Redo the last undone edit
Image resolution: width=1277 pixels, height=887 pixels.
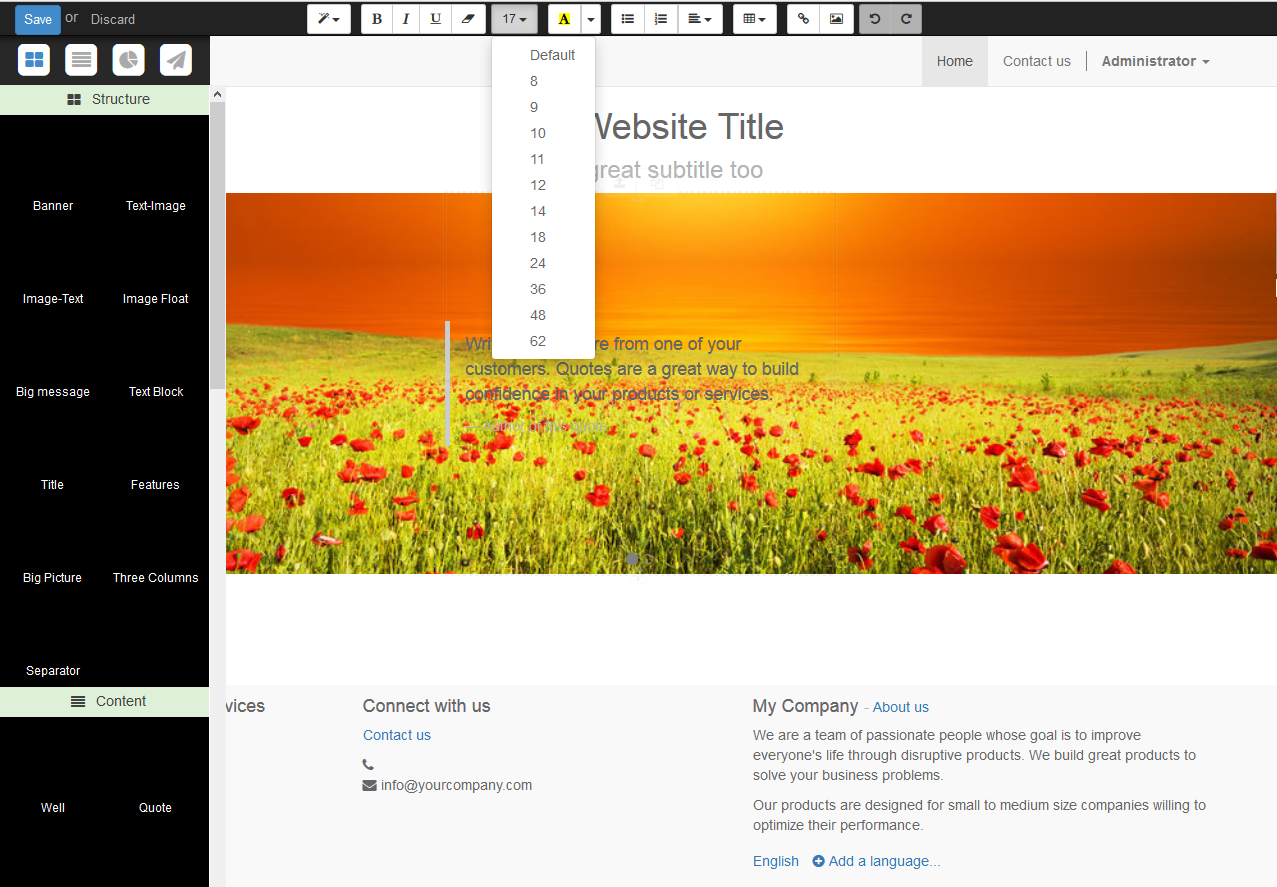pyautogui.click(x=906, y=19)
